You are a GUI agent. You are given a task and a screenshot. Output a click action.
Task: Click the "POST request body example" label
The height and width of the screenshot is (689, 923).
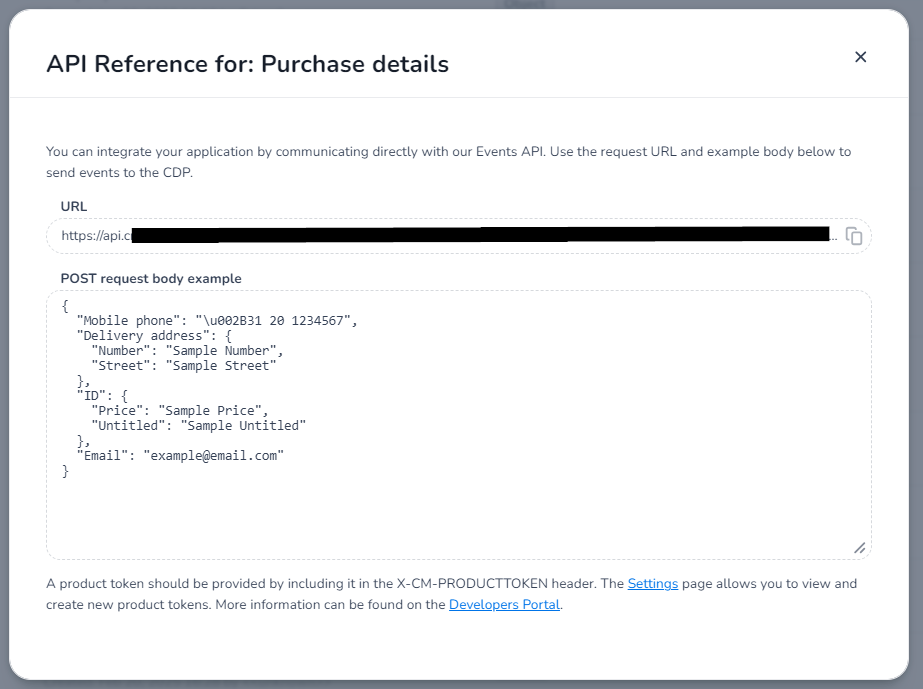coord(151,279)
